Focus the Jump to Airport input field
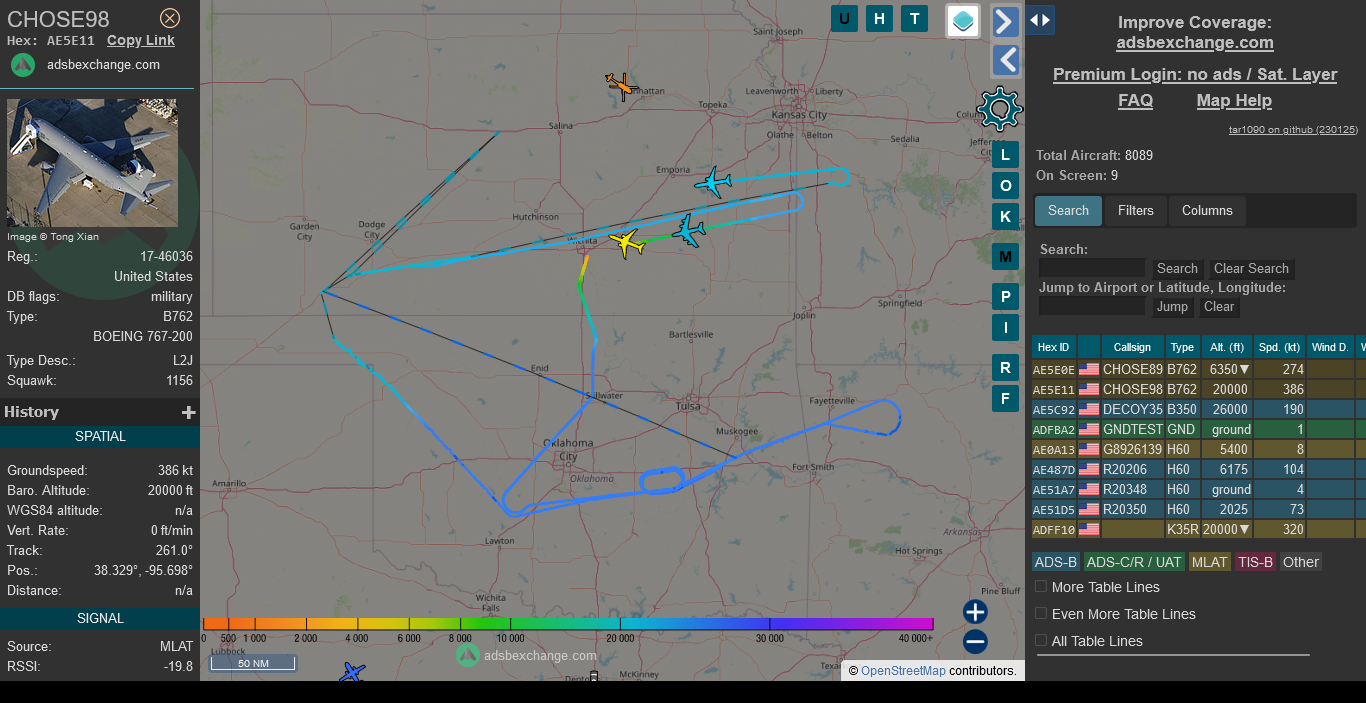Viewport: 1366px width, 703px height. [1092, 306]
